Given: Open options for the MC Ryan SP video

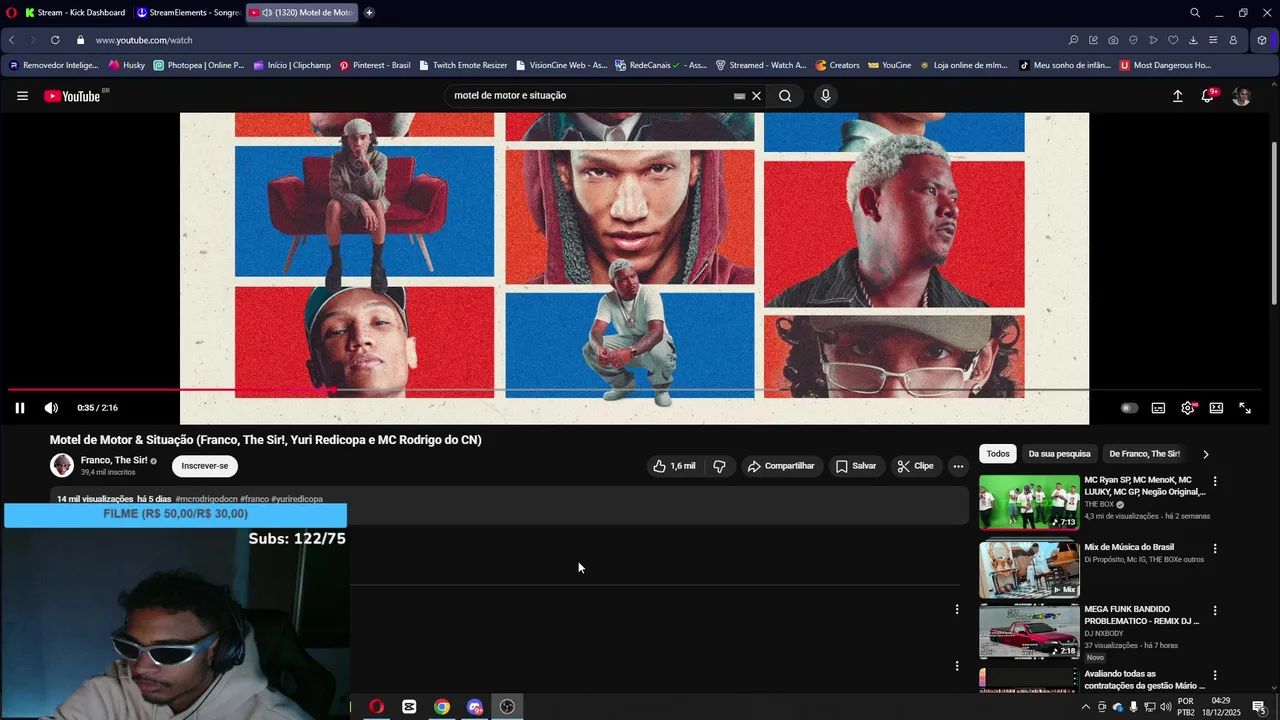Looking at the screenshot, I should click(1215, 481).
